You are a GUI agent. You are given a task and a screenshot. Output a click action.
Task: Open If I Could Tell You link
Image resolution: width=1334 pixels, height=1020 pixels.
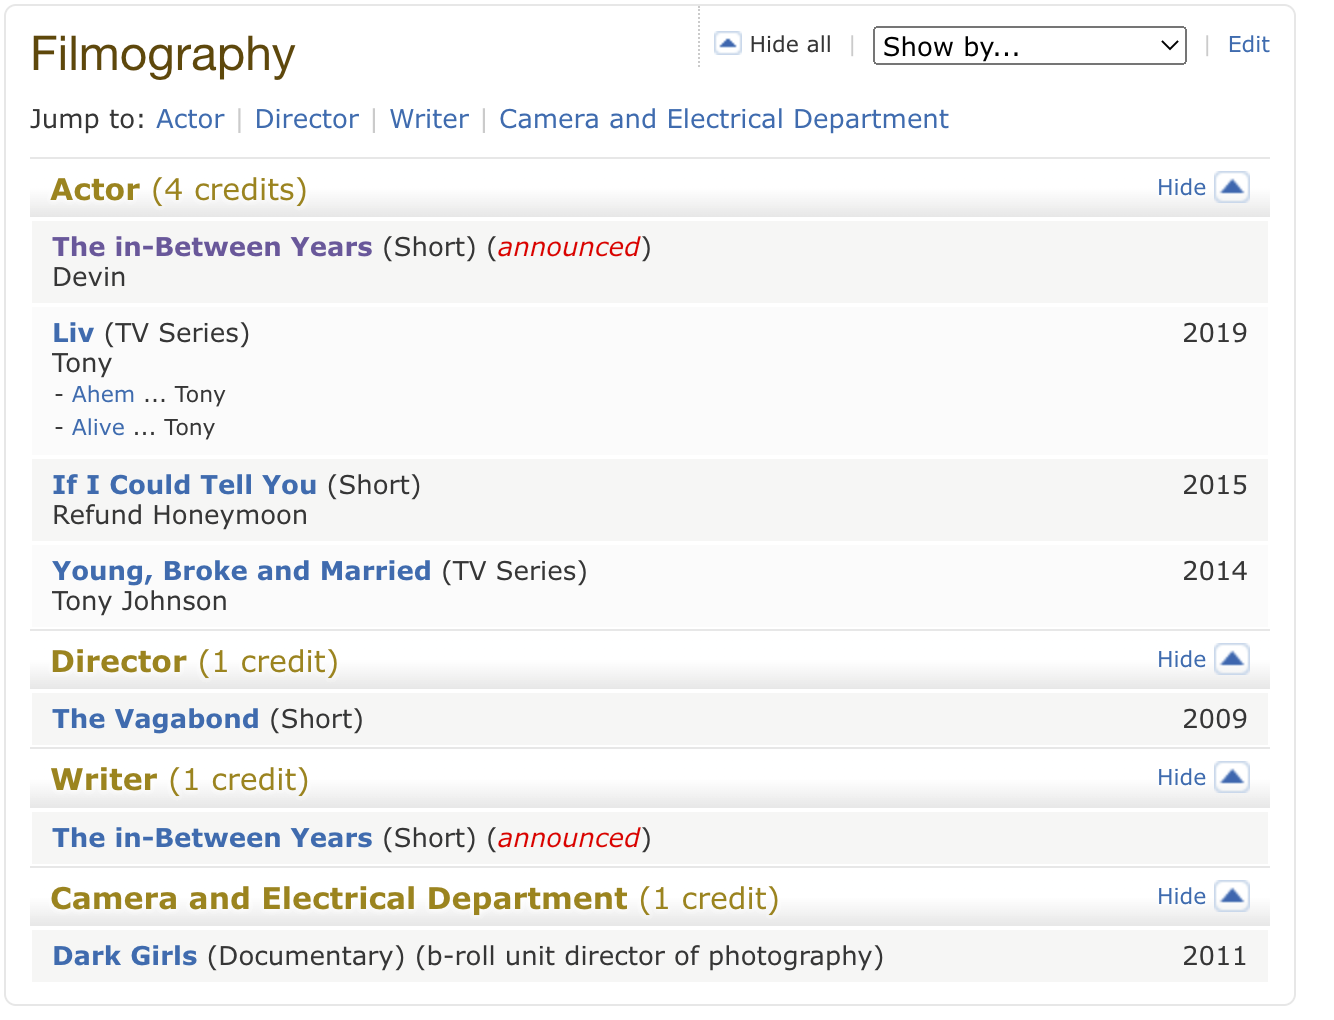pos(184,485)
